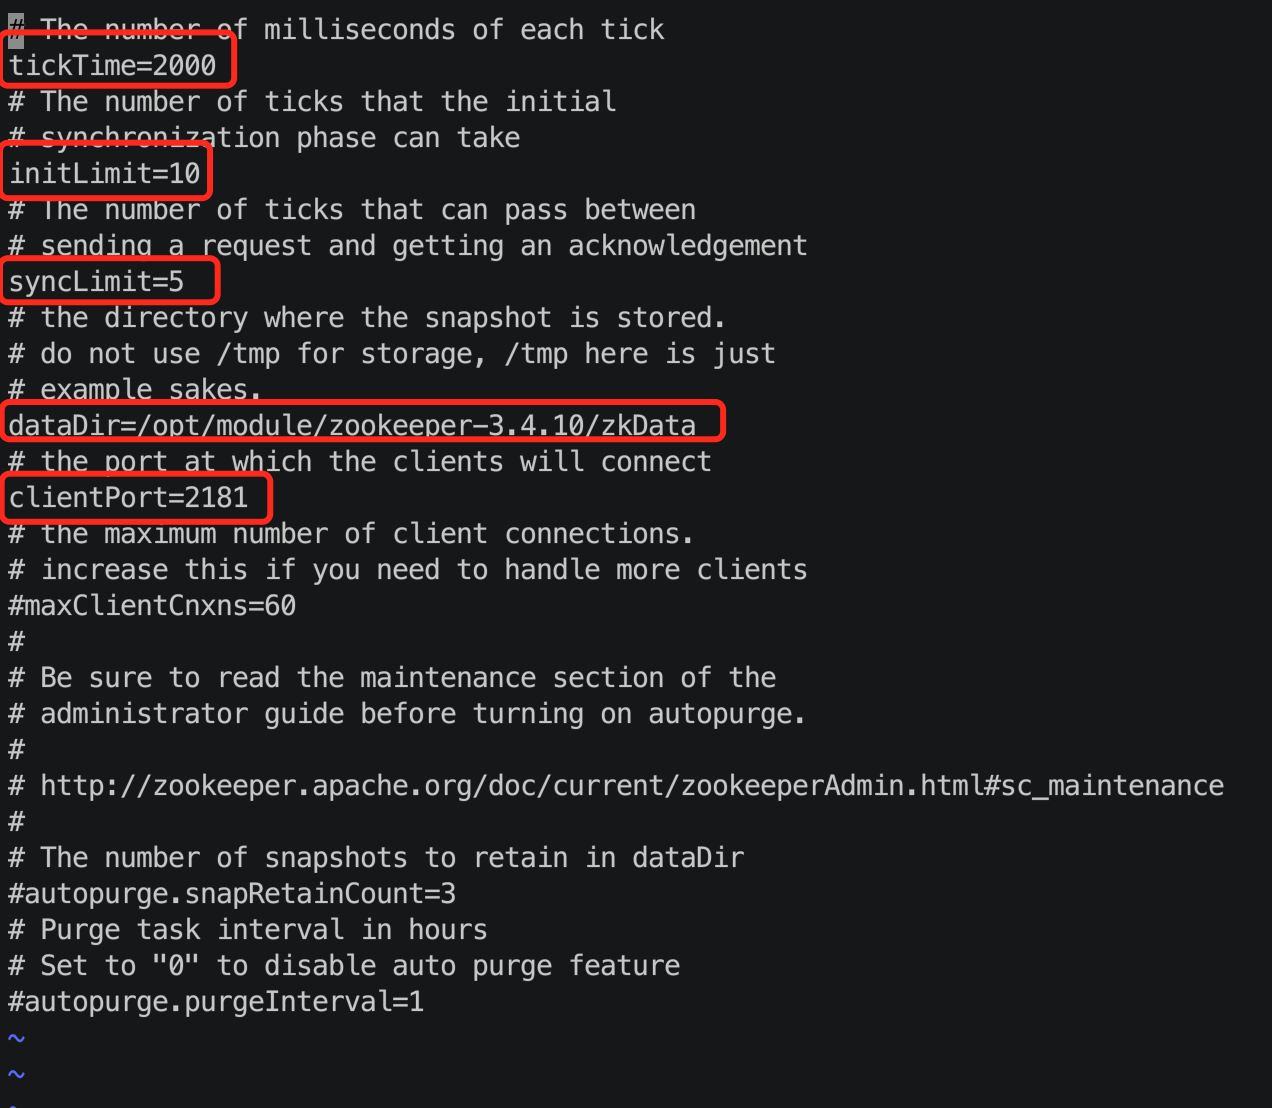Screen dimensions: 1272x1108
Task: Click comment 'Set to "0" to disable auto purge'
Action: [x=344, y=966]
